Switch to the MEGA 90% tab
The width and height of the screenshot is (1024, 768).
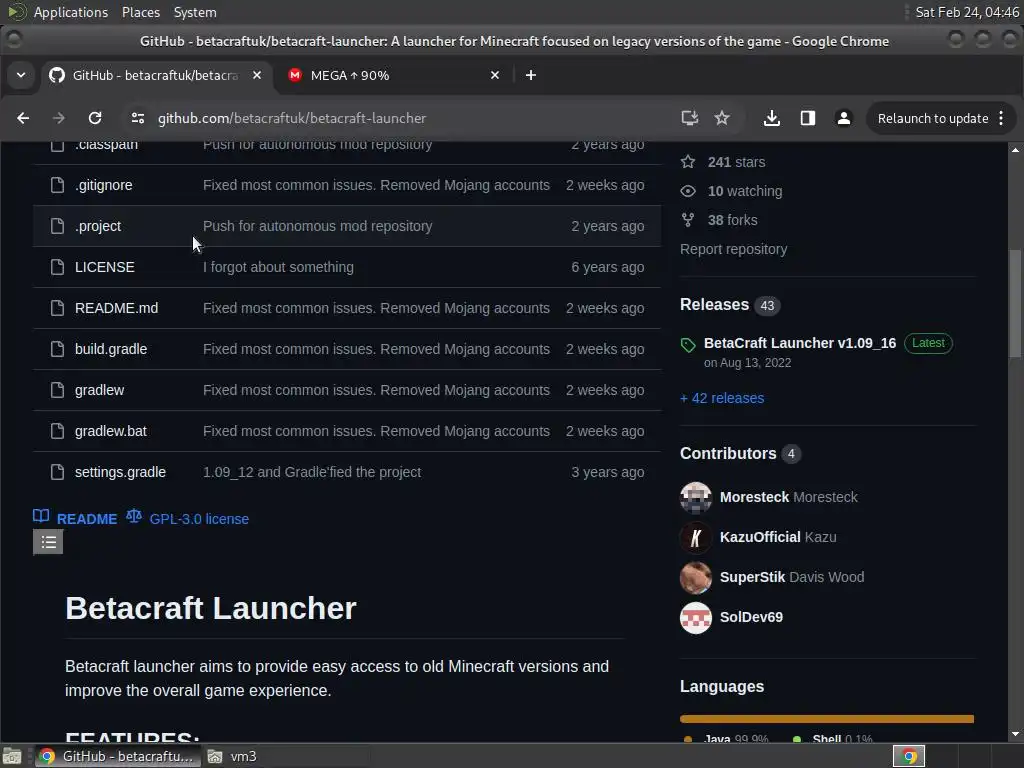tap(394, 75)
